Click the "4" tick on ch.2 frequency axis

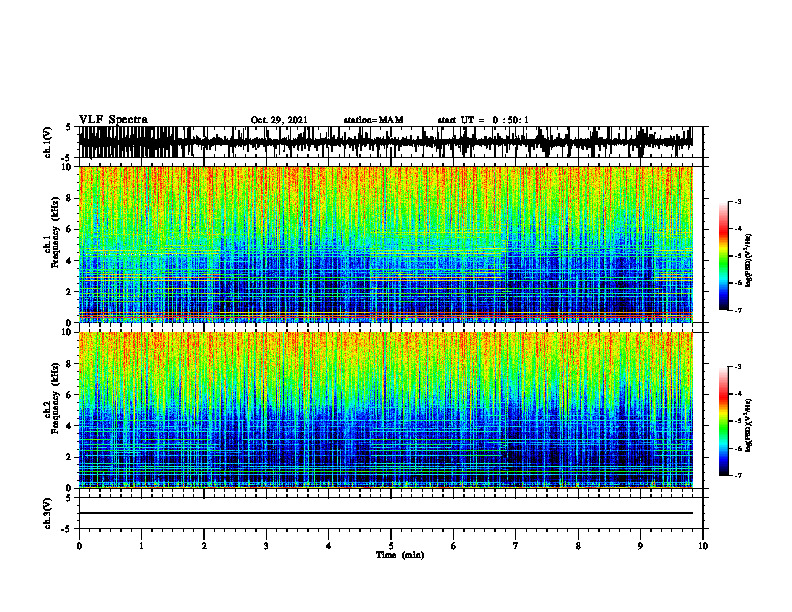70,426
